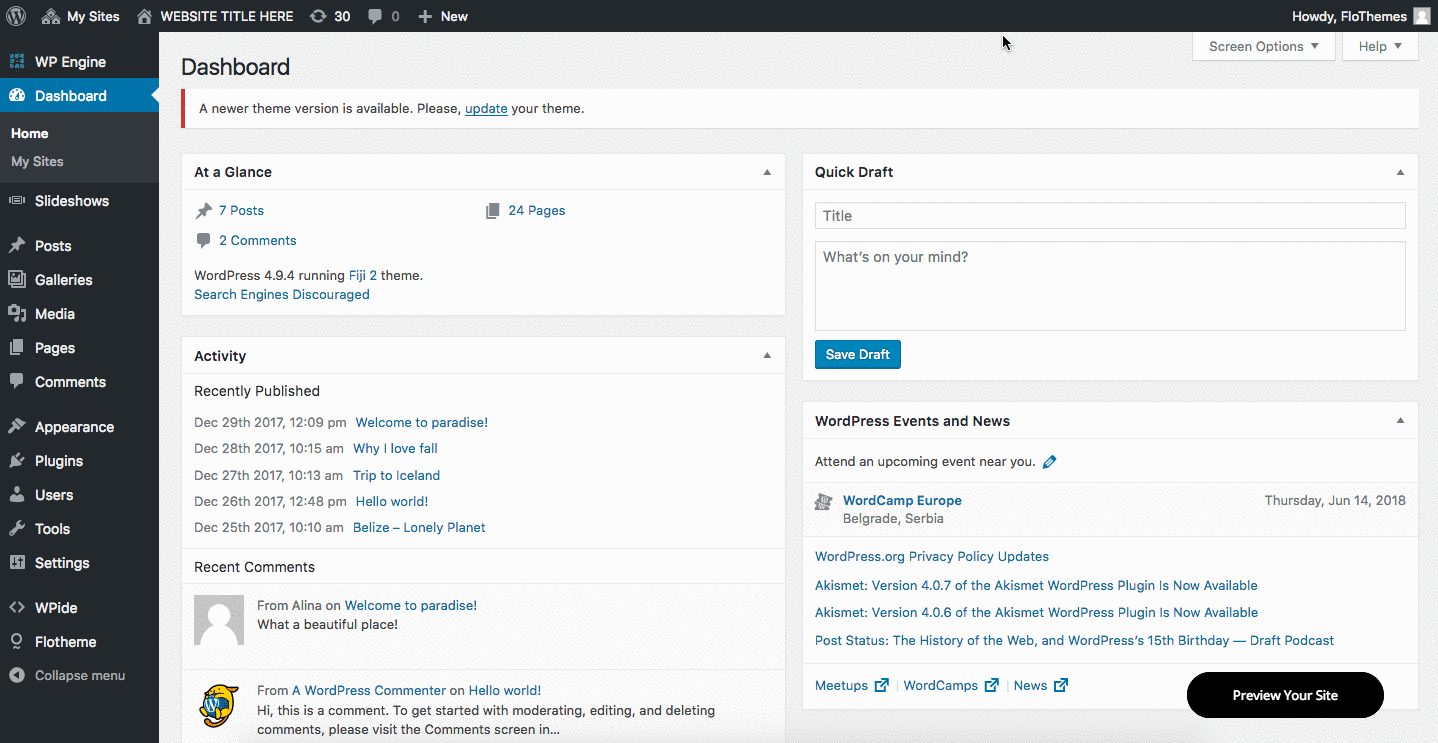1438x743 pixels.
Task: Click the WP Engine sidebar icon
Action: click(17, 62)
